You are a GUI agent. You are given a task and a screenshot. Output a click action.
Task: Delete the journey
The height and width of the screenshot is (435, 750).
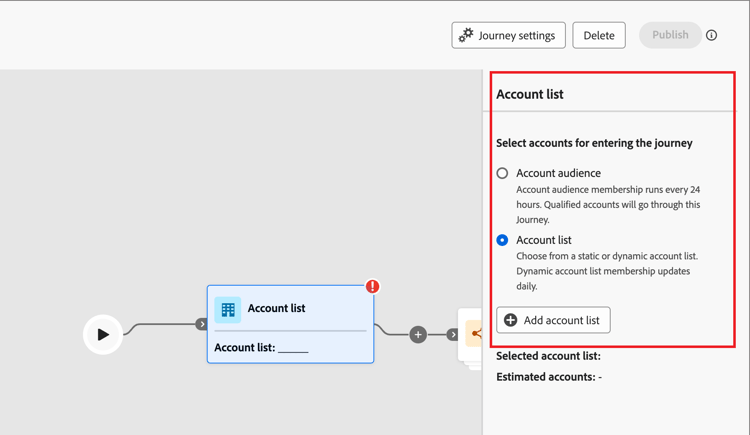click(x=599, y=35)
